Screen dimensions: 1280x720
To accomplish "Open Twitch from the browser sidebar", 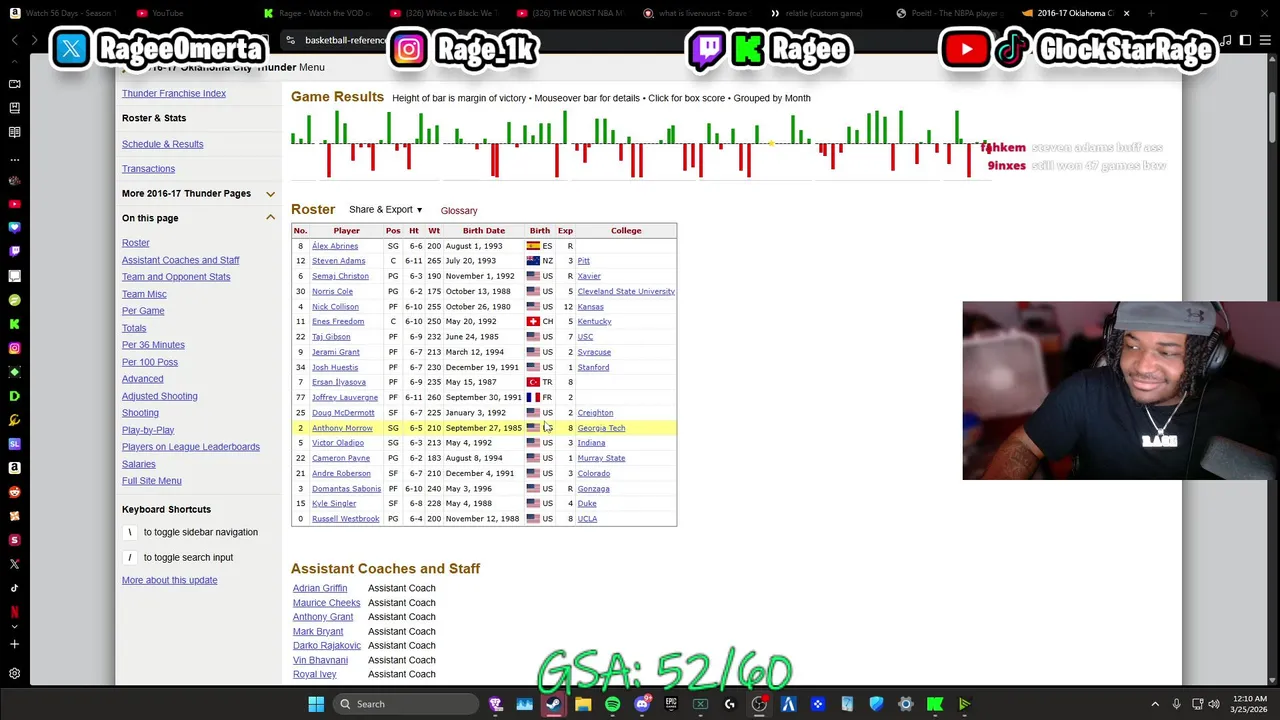I will click(x=14, y=252).
